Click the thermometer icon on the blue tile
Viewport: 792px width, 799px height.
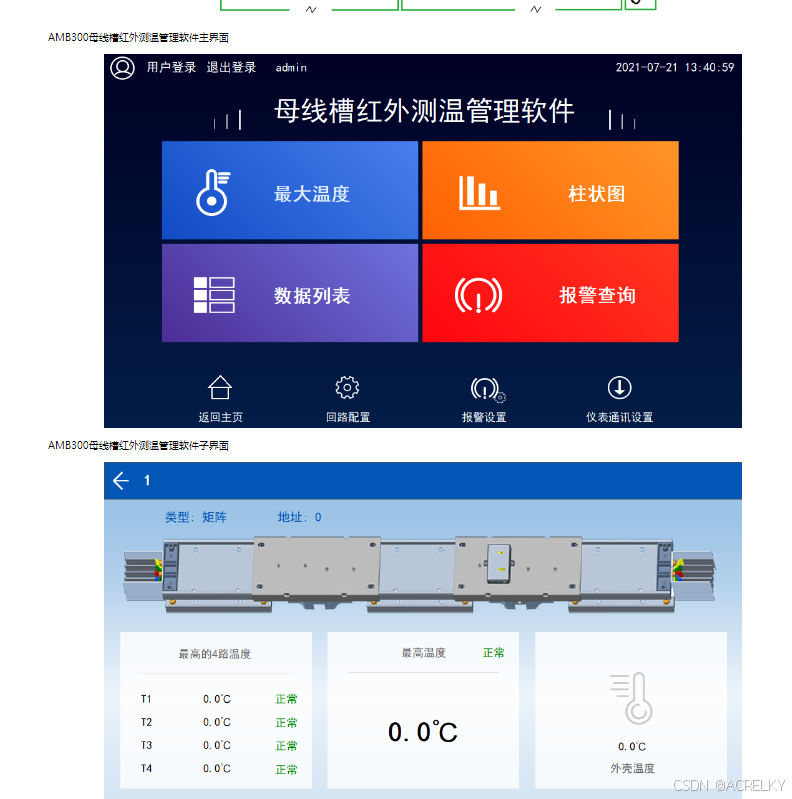tap(213, 193)
